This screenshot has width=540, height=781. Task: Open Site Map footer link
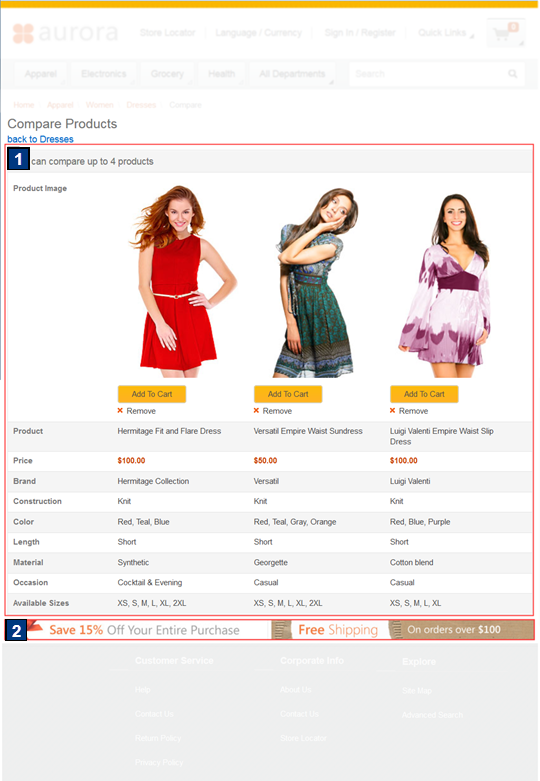click(417, 690)
